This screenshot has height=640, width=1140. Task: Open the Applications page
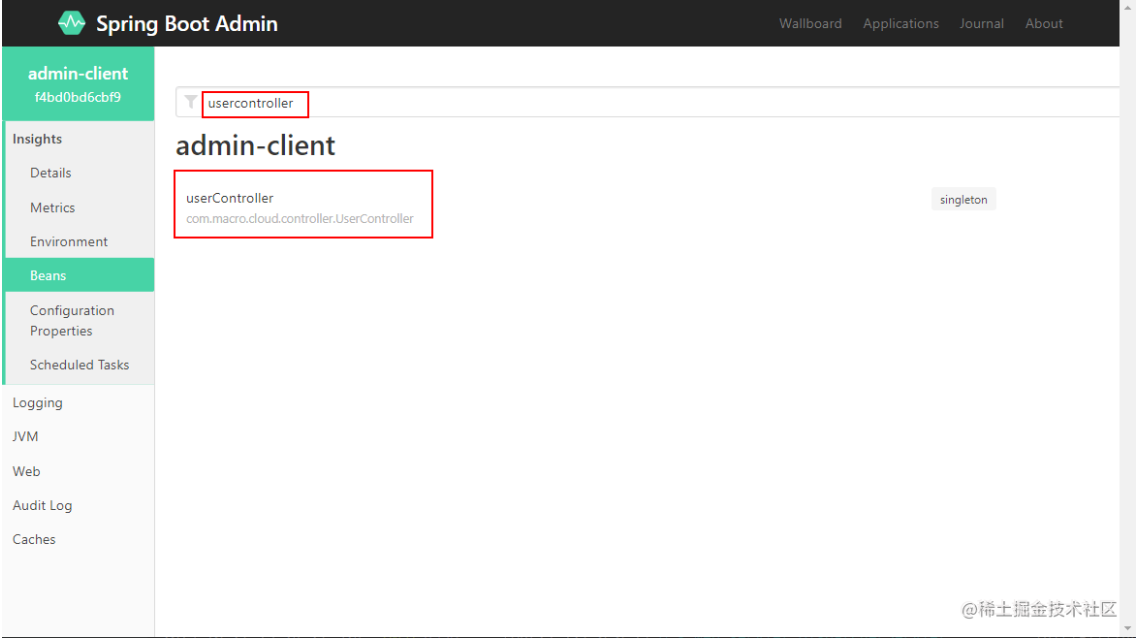900,23
